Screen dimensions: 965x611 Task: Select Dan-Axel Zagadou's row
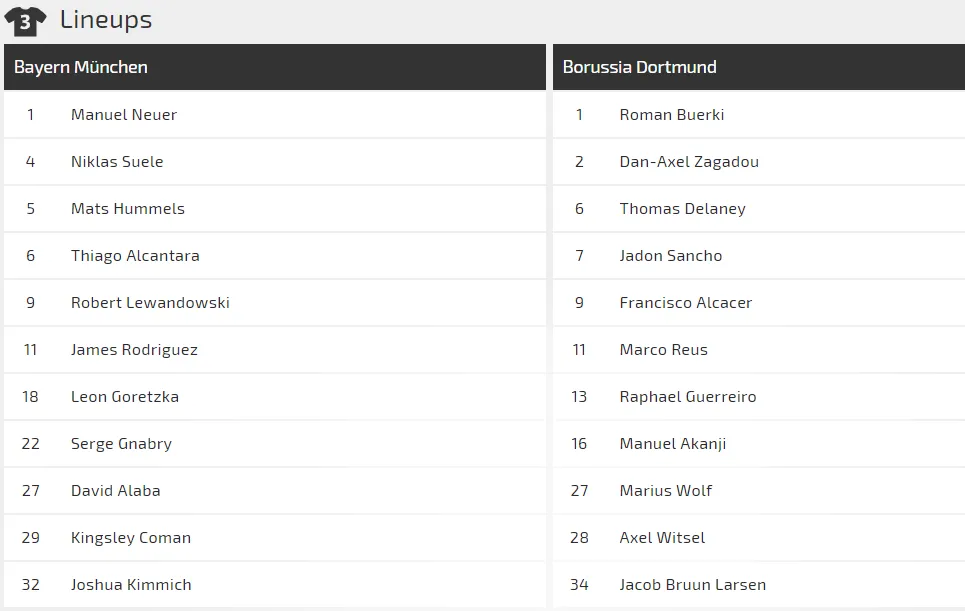pos(689,162)
